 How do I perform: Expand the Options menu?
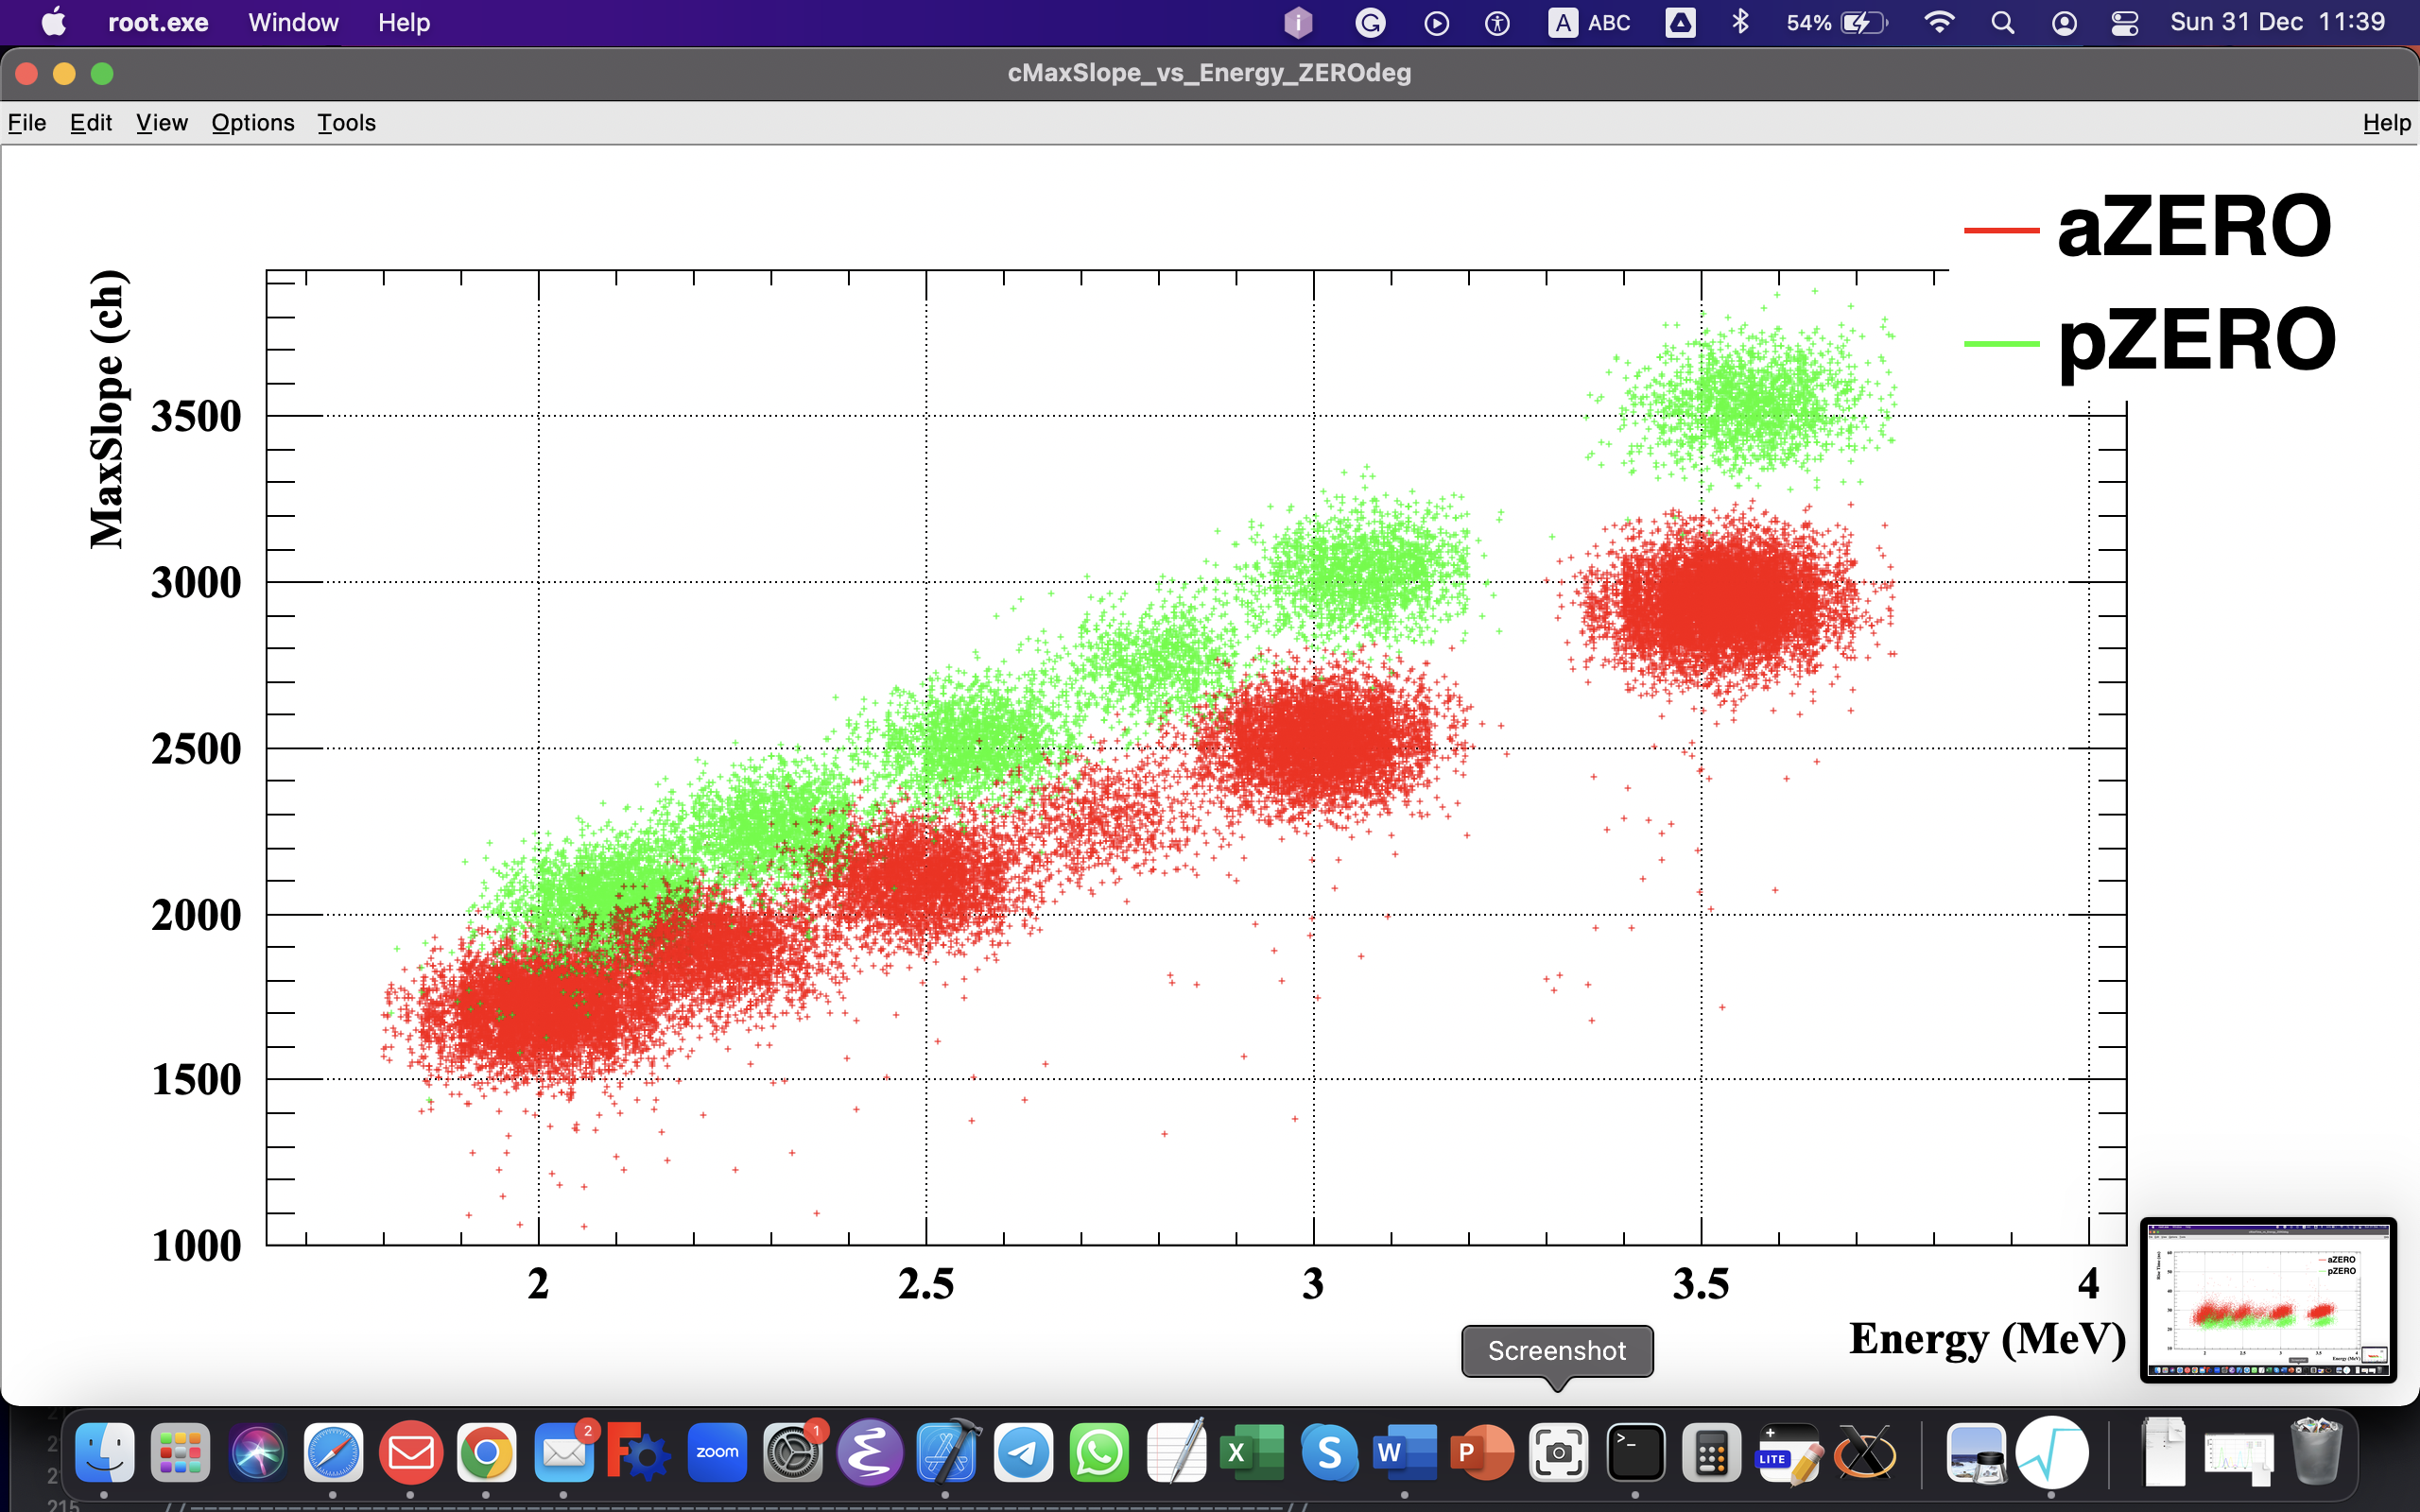[x=253, y=122]
